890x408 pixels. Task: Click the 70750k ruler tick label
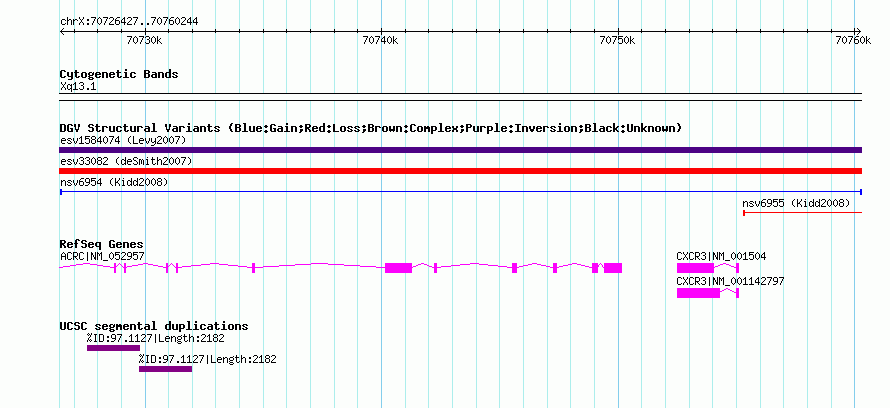[618, 40]
